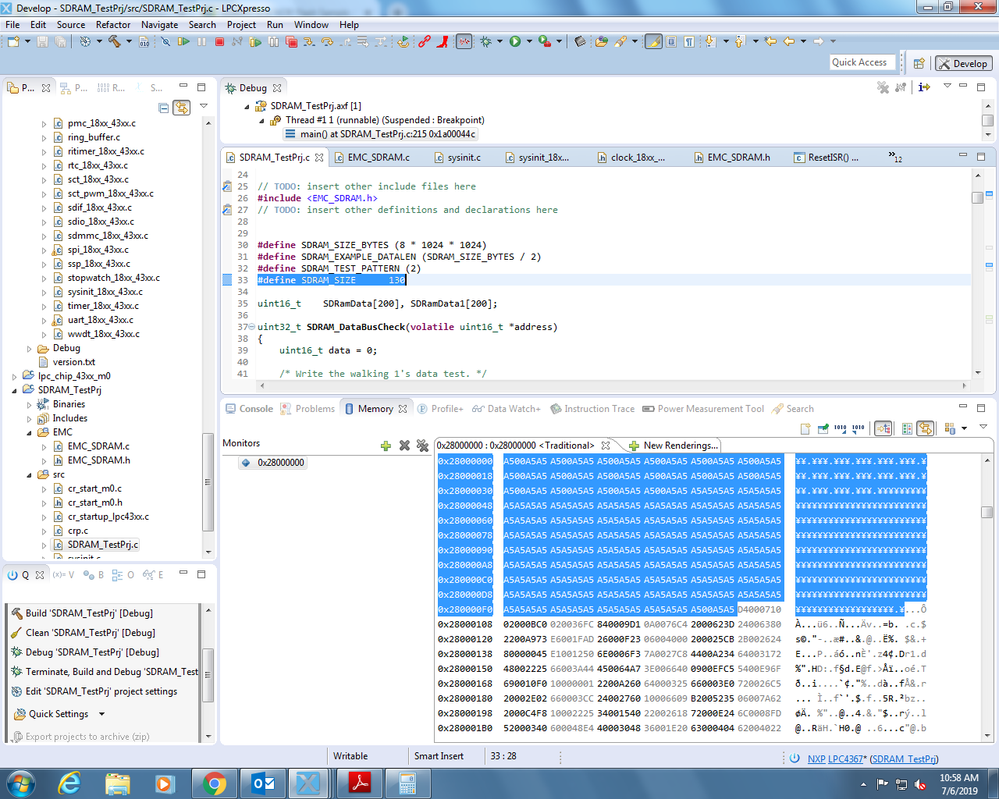
Task: Click the Debug bug icon in the main toolbar
Action: 487,42
